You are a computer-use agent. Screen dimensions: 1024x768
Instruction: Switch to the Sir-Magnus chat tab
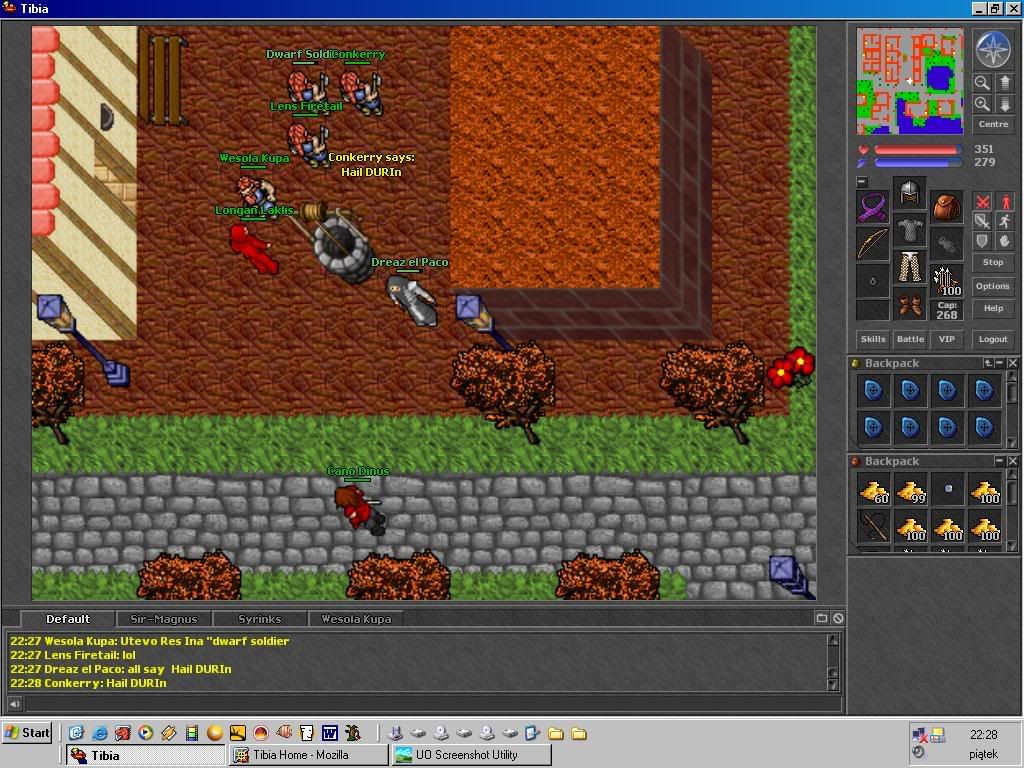pyautogui.click(x=163, y=619)
